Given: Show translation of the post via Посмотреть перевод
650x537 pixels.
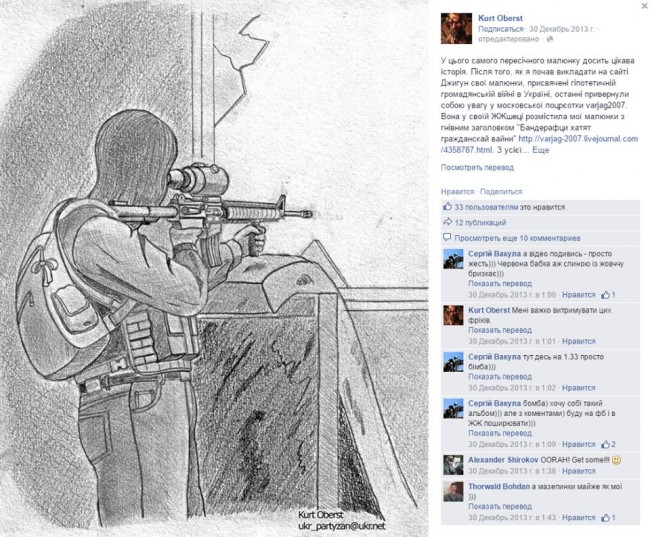Looking at the screenshot, I should click(x=477, y=168).
